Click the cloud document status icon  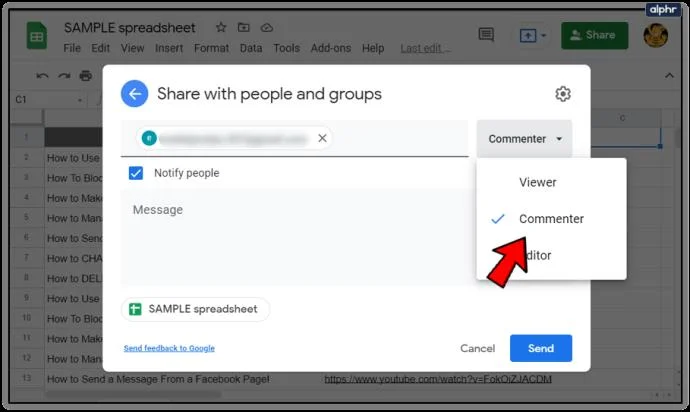[267, 28]
